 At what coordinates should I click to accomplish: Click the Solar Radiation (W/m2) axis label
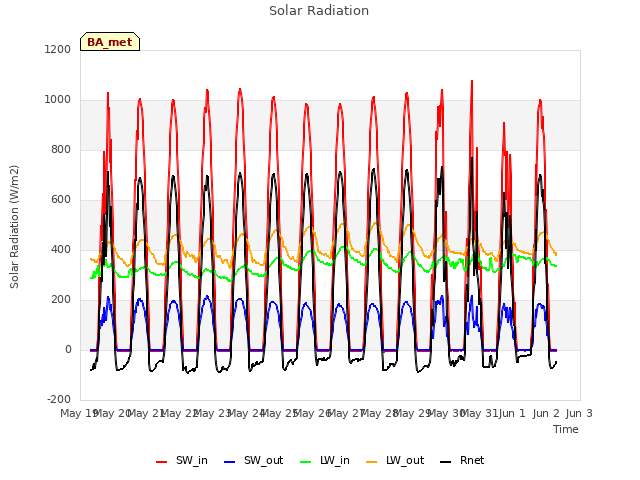tap(14, 227)
